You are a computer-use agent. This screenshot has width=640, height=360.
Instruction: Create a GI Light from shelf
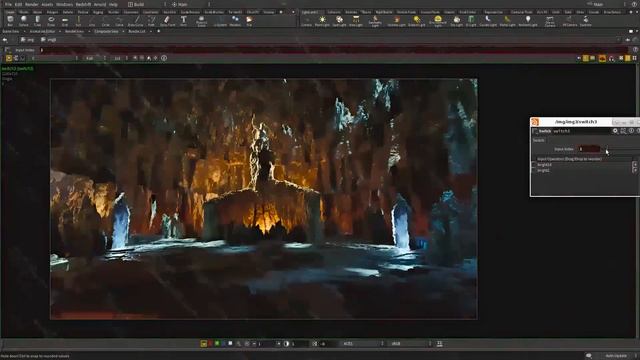[x=471, y=21]
